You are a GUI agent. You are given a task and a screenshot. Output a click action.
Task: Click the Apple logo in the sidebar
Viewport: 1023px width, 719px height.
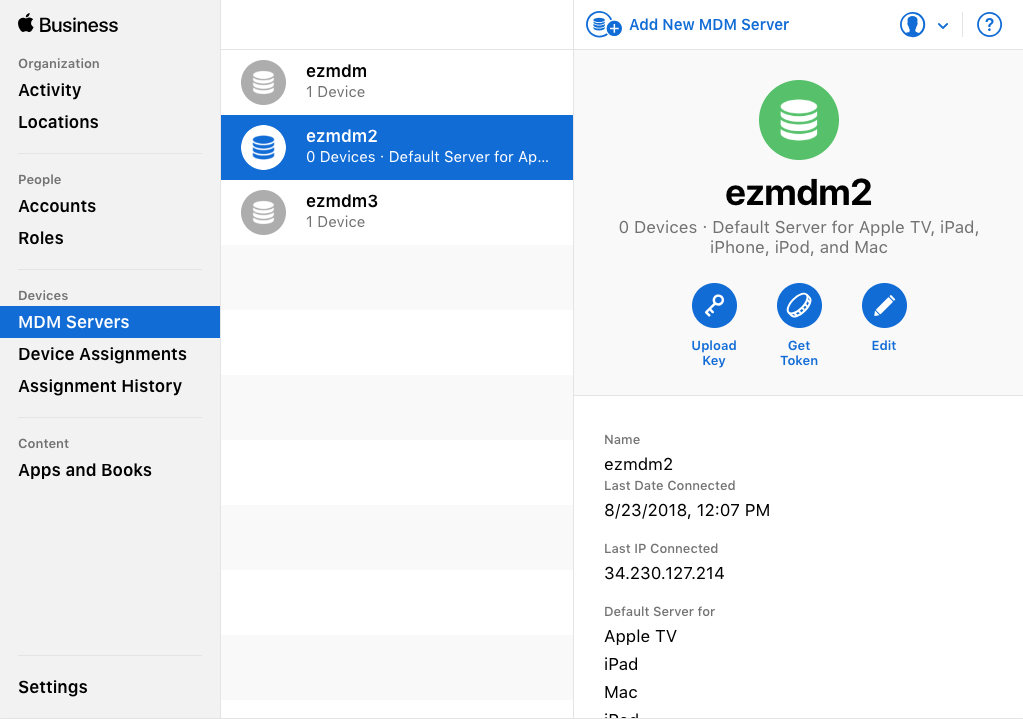click(25, 24)
